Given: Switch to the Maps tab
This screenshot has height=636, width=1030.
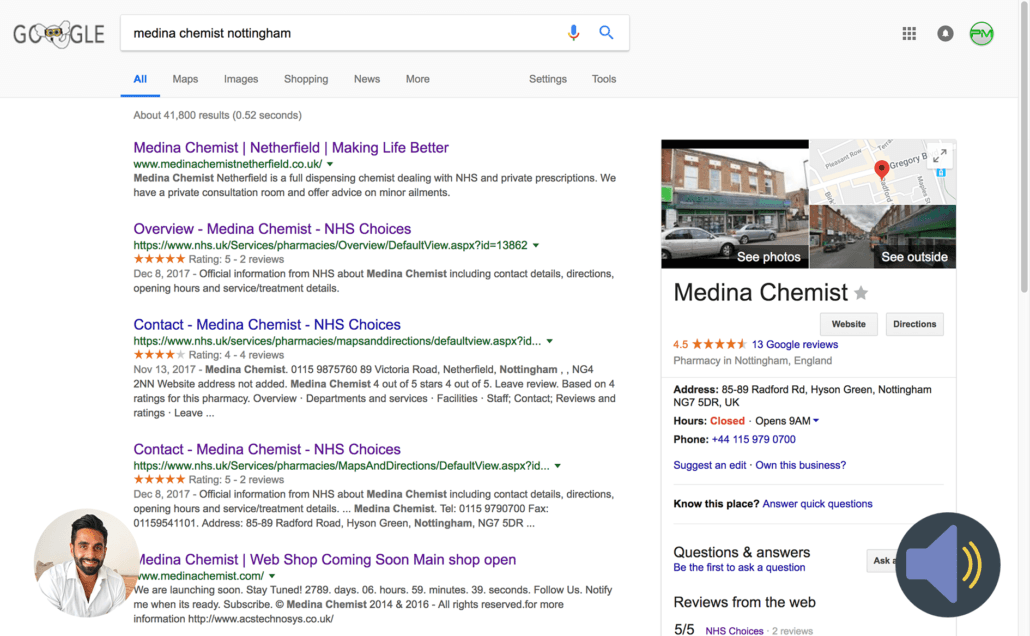Looking at the screenshot, I should tap(185, 79).
